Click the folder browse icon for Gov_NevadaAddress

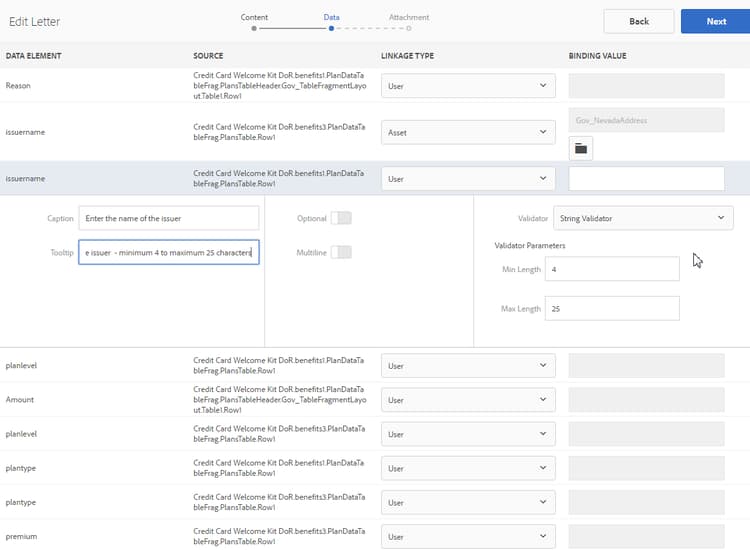(581, 149)
